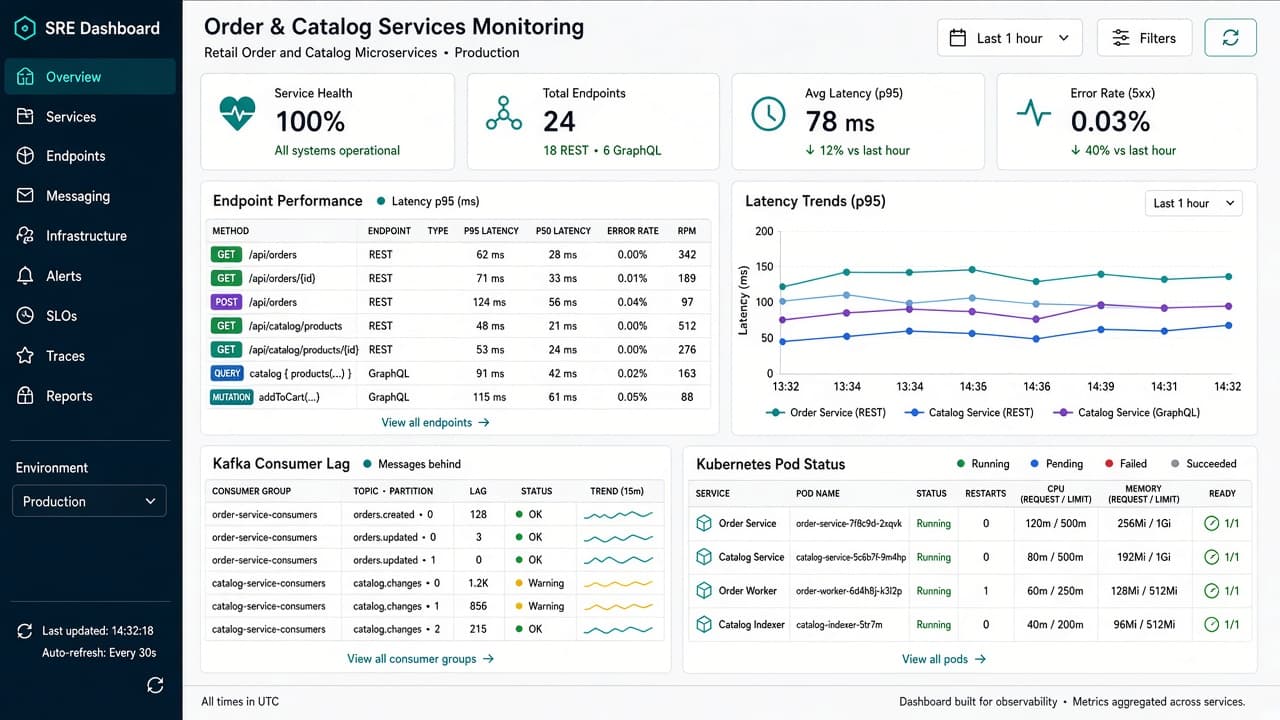
Task: Click the refresh icon at sidebar bottom
Action: 155,685
